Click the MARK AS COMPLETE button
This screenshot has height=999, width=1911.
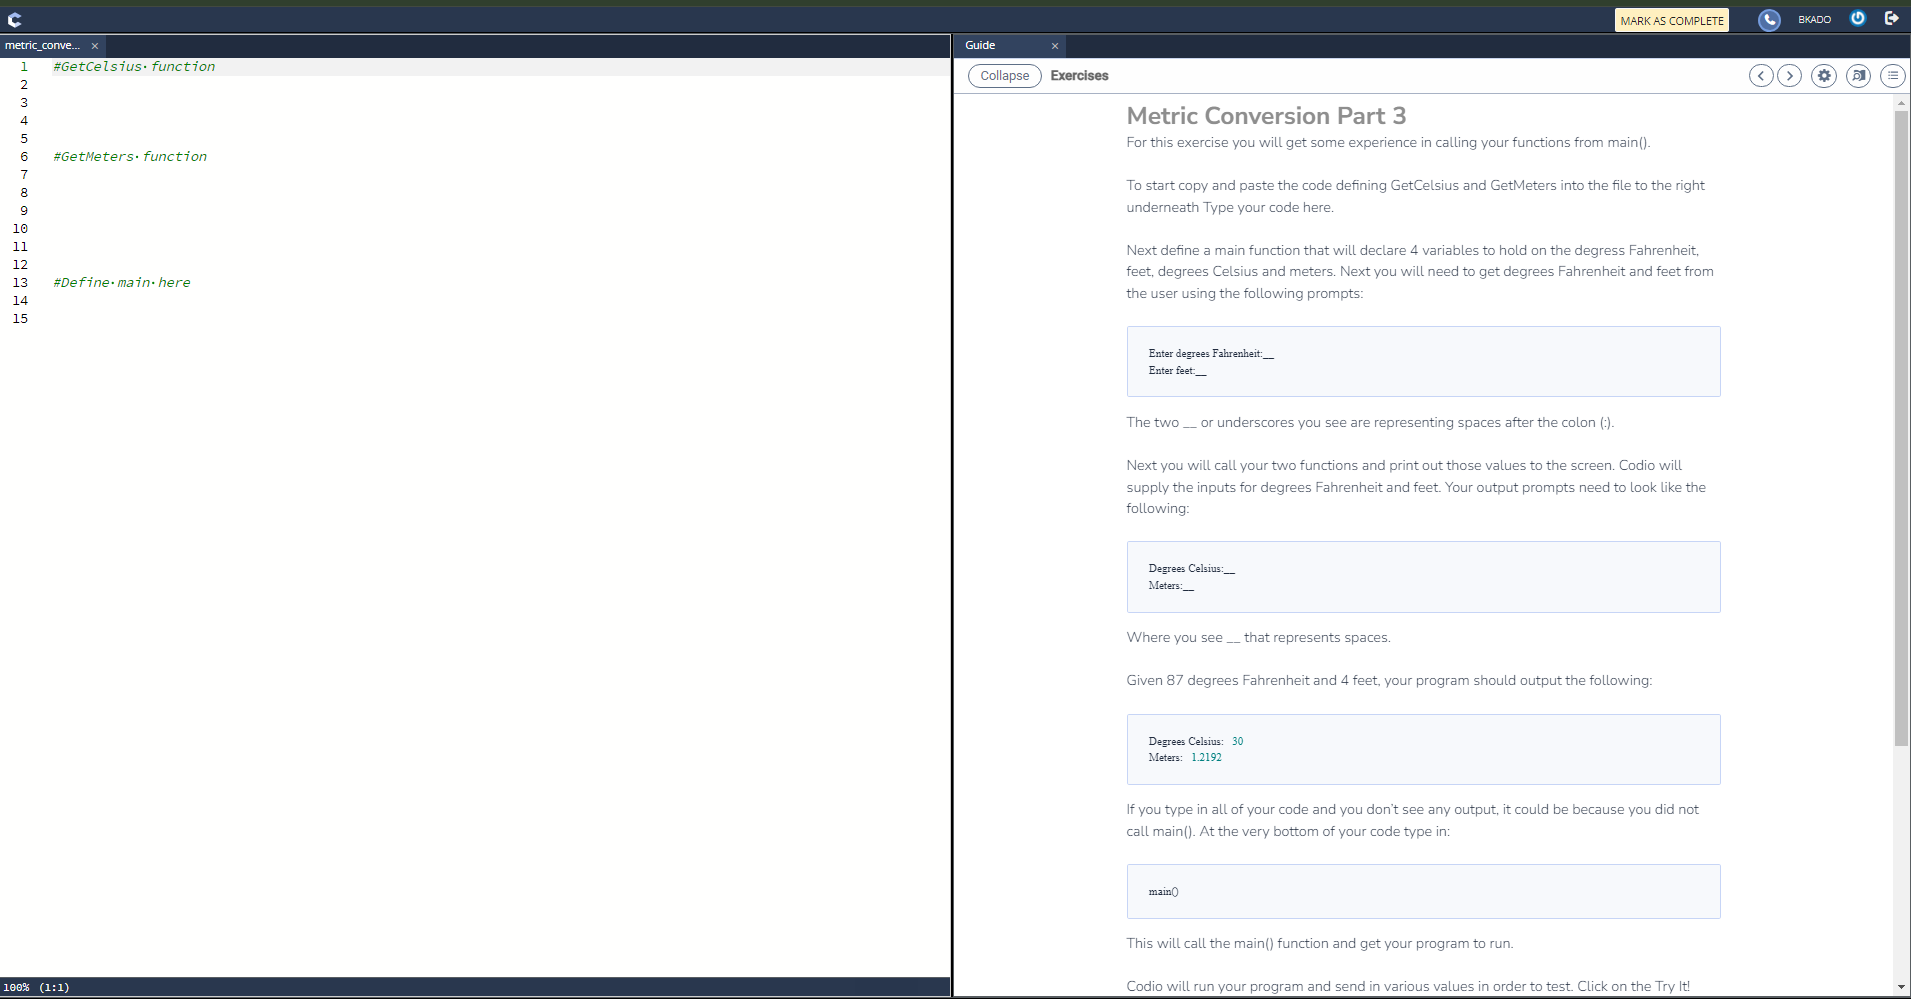click(x=1672, y=19)
